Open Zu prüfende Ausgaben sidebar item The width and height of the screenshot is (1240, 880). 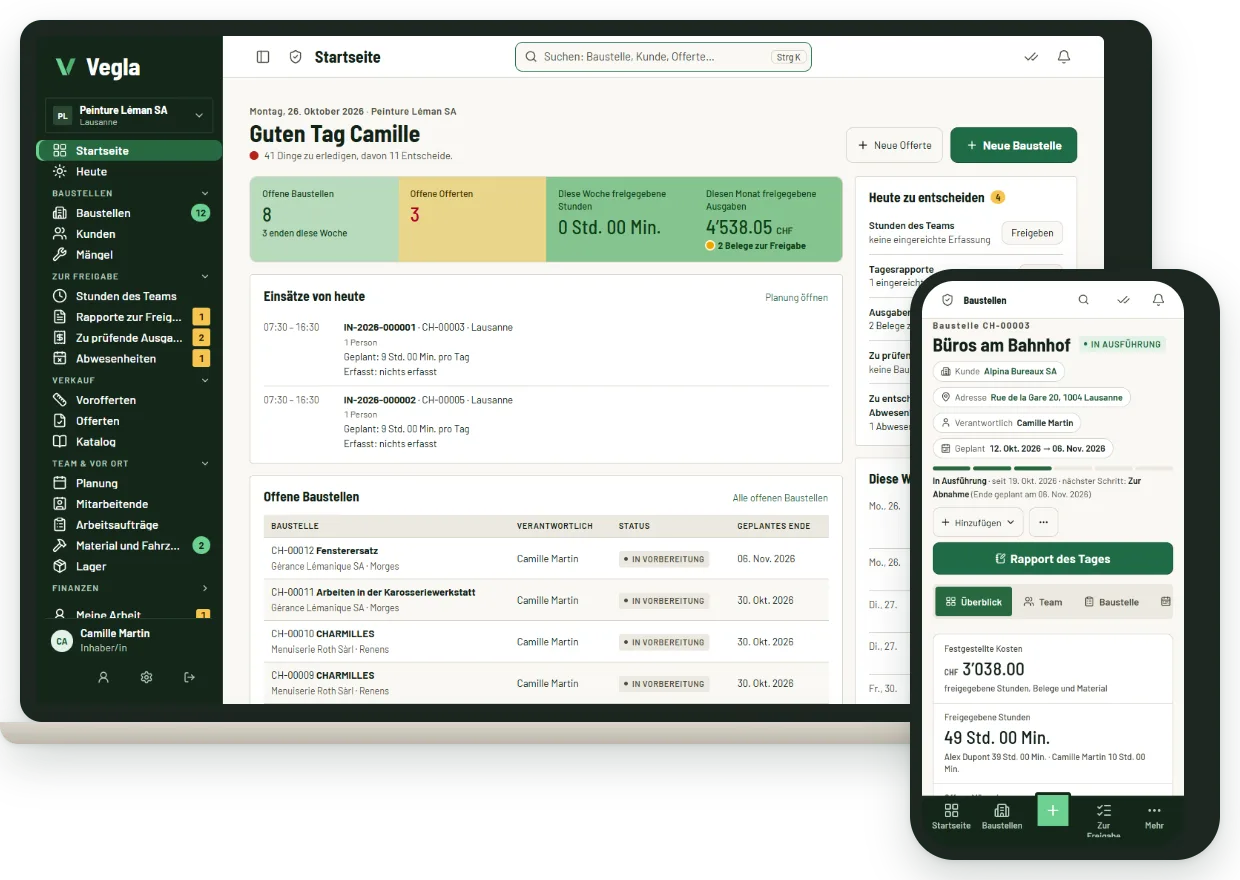pos(129,338)
